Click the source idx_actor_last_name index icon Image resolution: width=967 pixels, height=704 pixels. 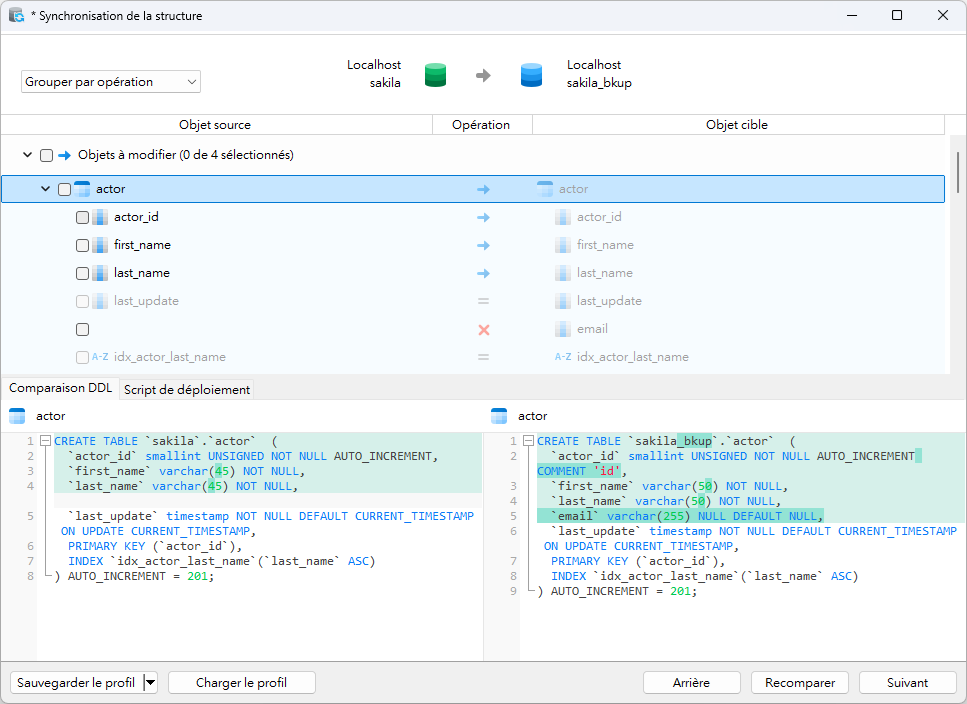pyautogui.click(x=100, y=357)
